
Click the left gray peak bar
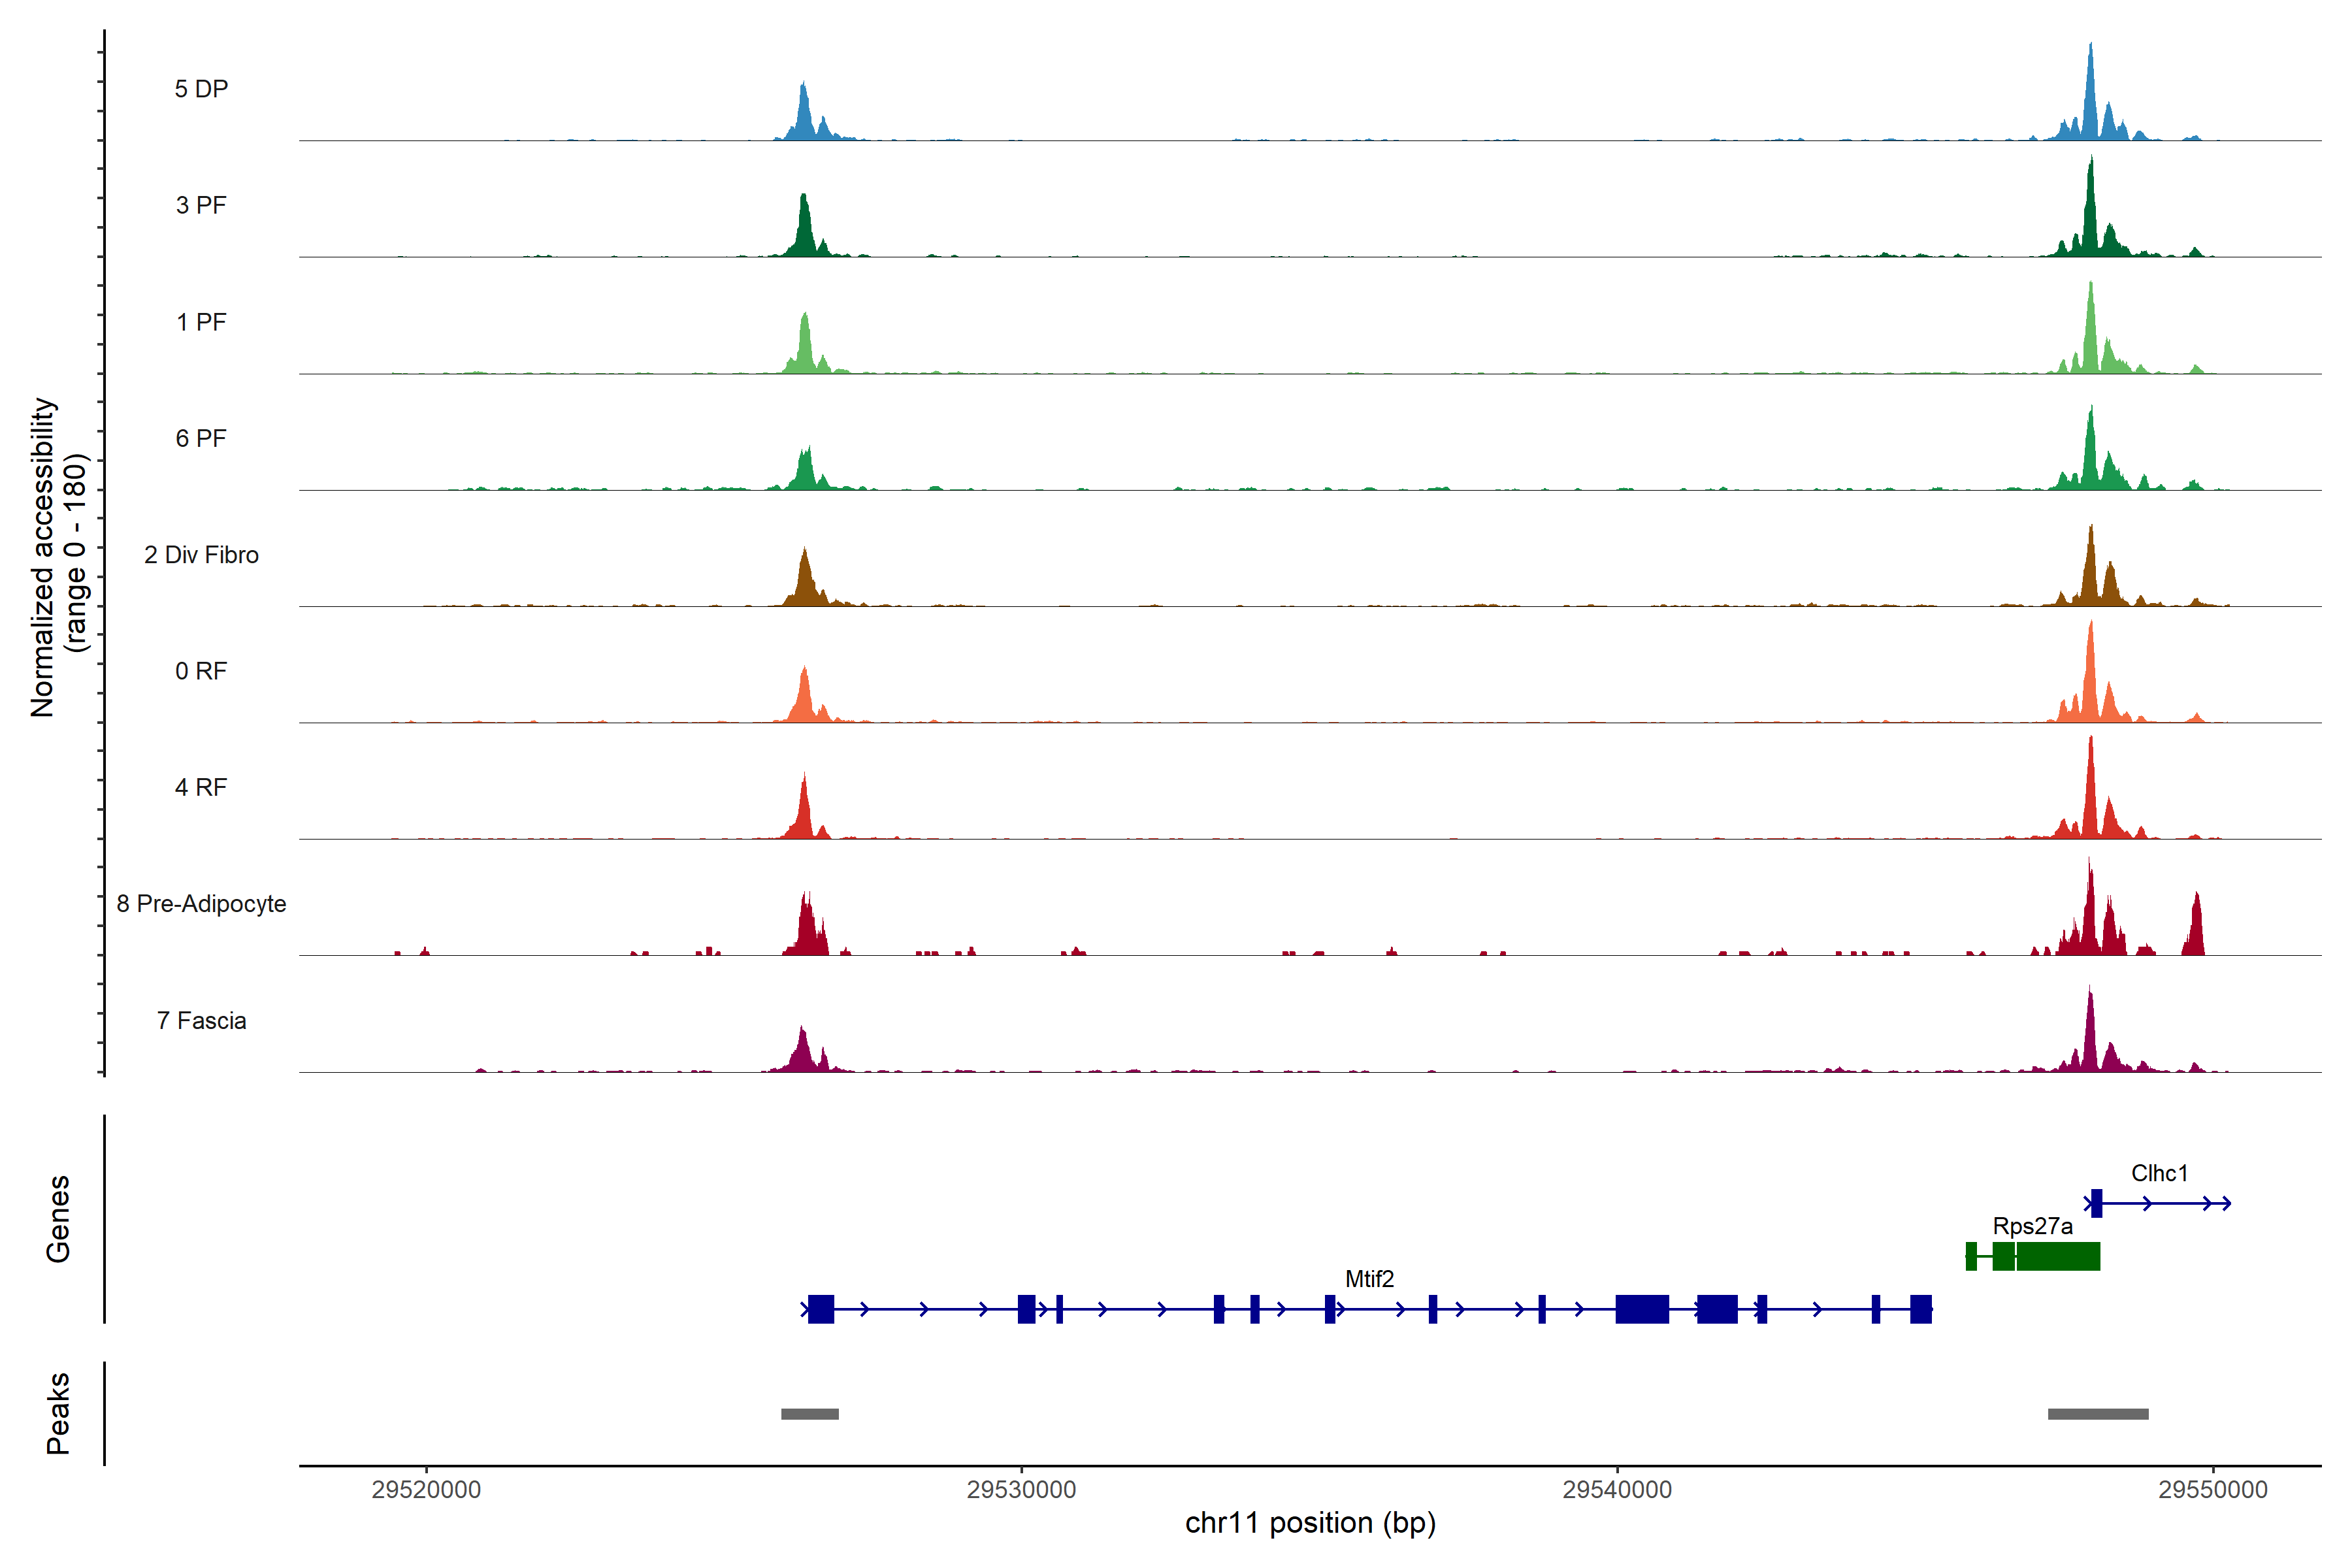809,1414
